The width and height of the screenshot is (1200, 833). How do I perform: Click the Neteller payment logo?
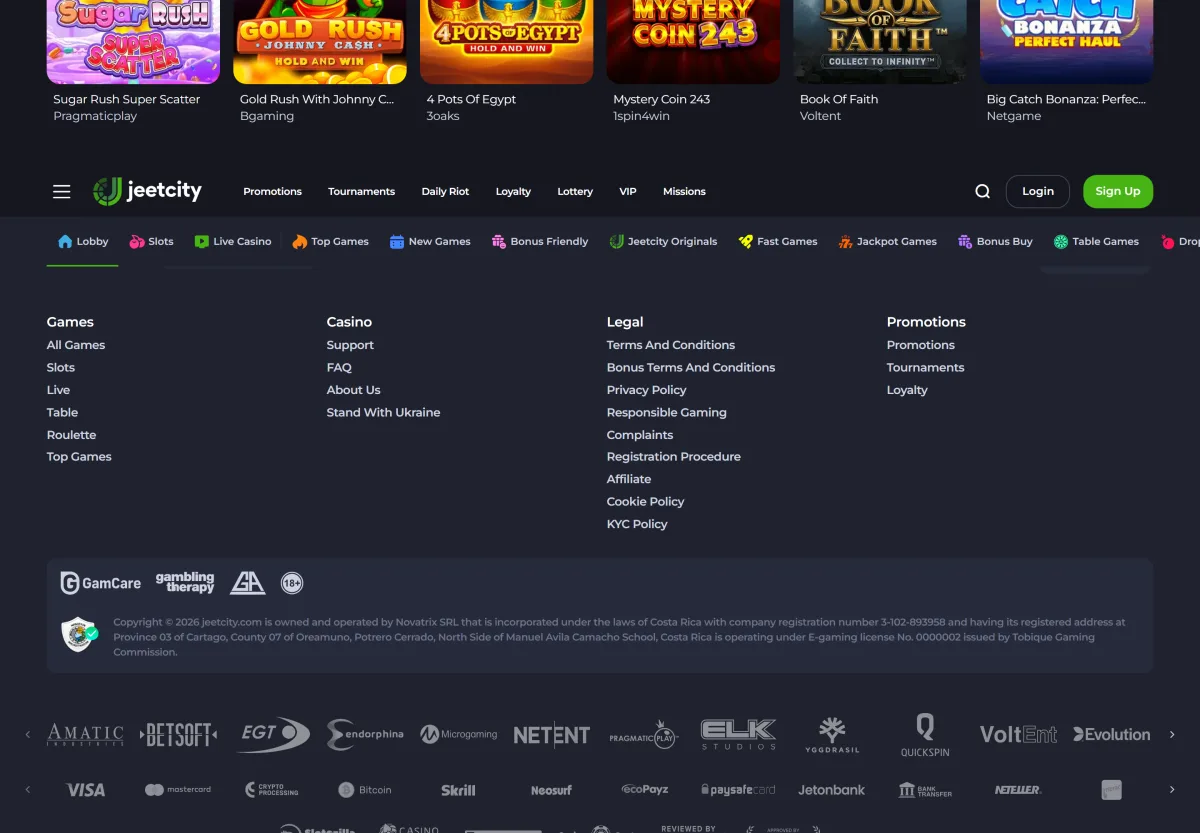tap(1018, 790)
